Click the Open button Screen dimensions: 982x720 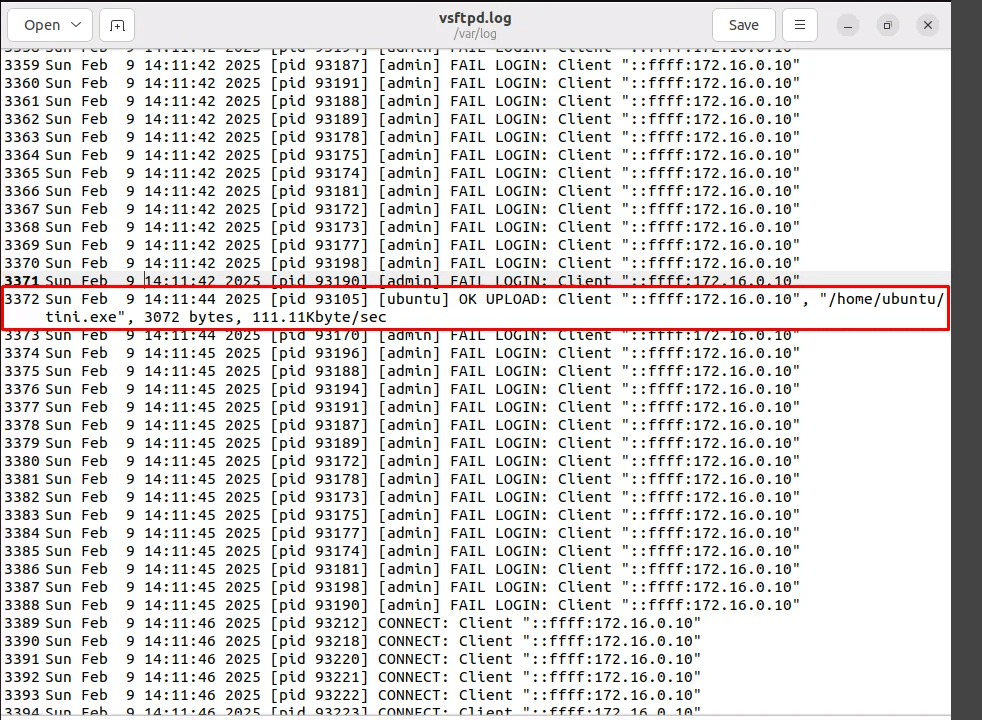[41, 25]
